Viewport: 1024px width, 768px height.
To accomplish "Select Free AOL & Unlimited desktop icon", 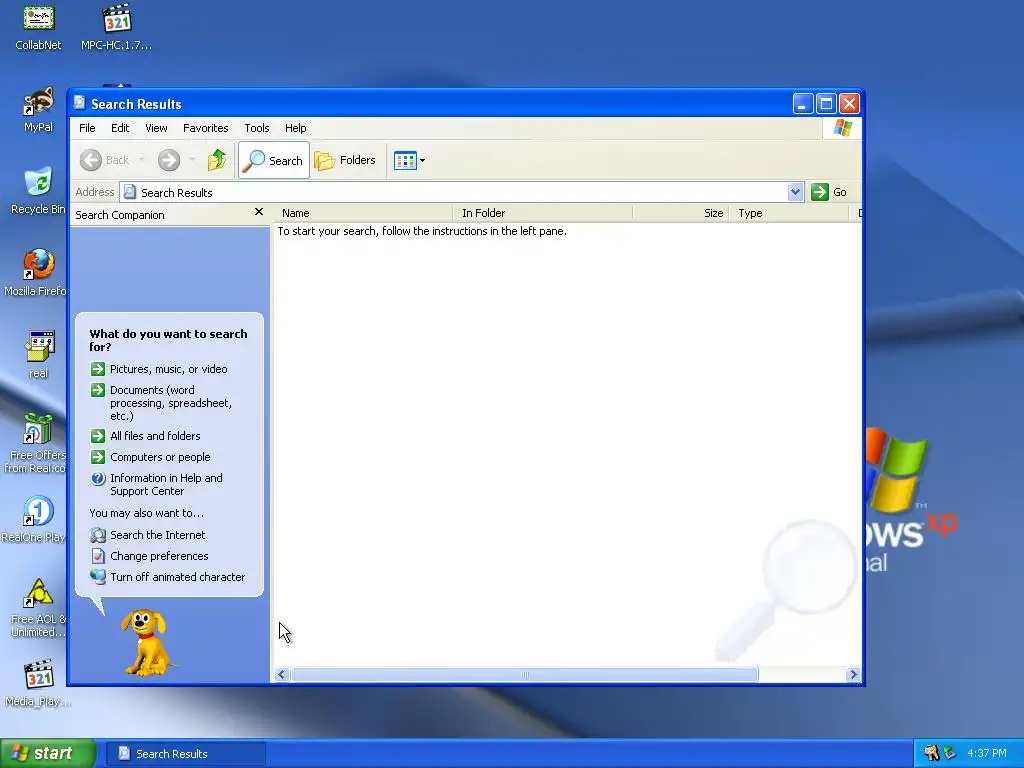I will [x=38, y=609].
